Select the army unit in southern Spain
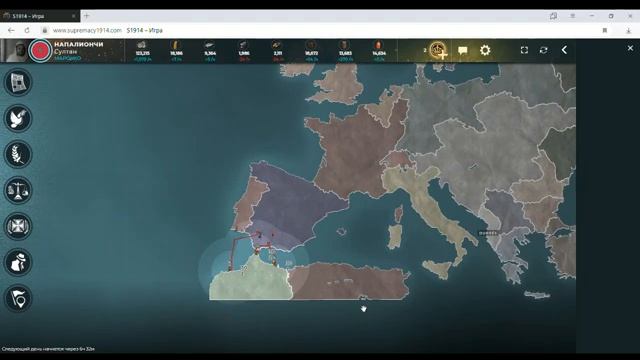The height and width of the screenshot is (360, 640). click(x=259, y=235)
